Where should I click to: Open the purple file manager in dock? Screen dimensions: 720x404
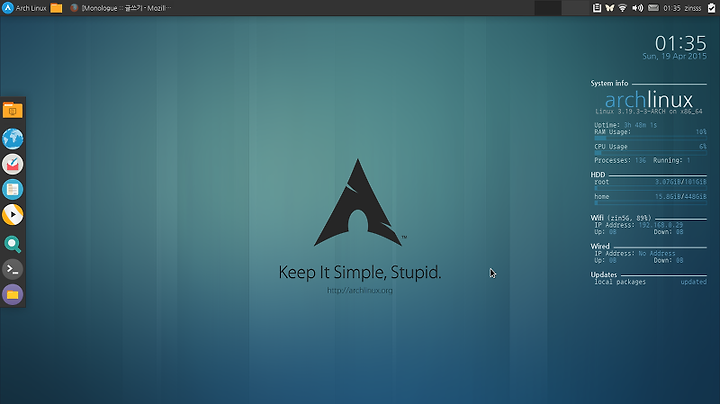pos(12,294)
